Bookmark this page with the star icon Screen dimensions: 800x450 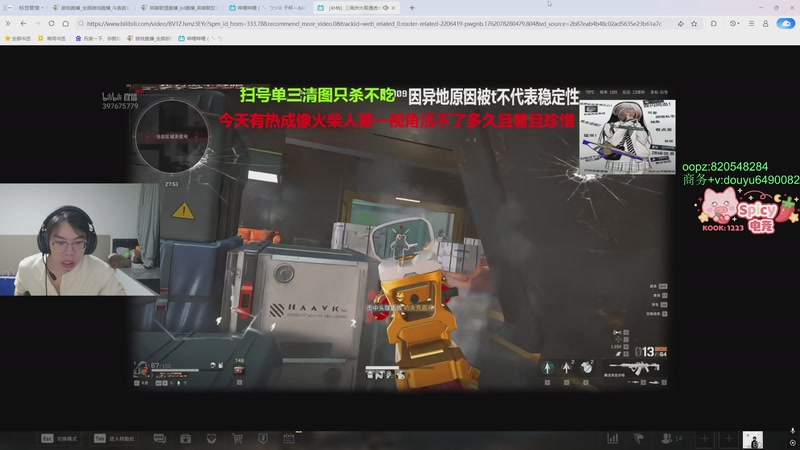click(694, 23)
